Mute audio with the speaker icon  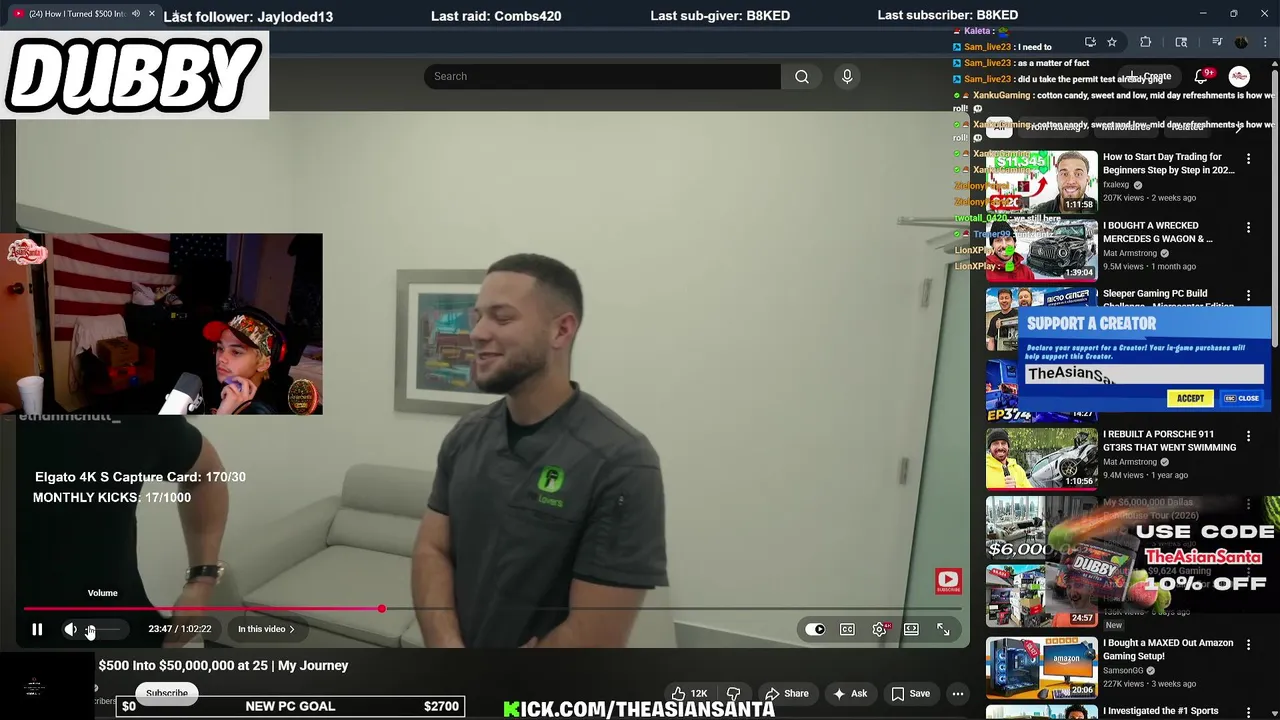[x=70, y=629]
